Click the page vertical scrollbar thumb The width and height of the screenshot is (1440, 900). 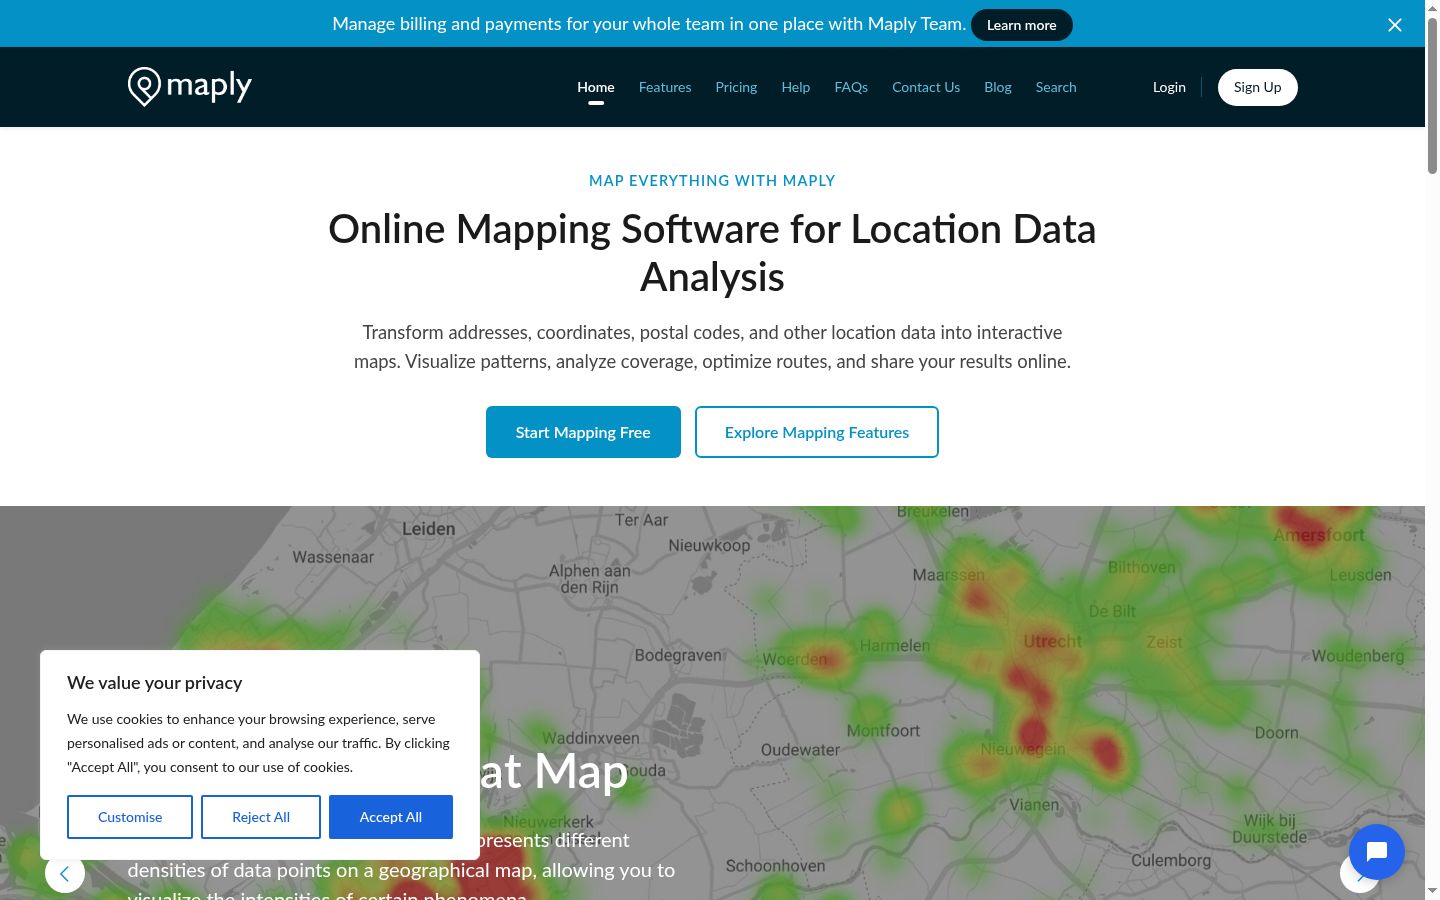pos(1432,95)
